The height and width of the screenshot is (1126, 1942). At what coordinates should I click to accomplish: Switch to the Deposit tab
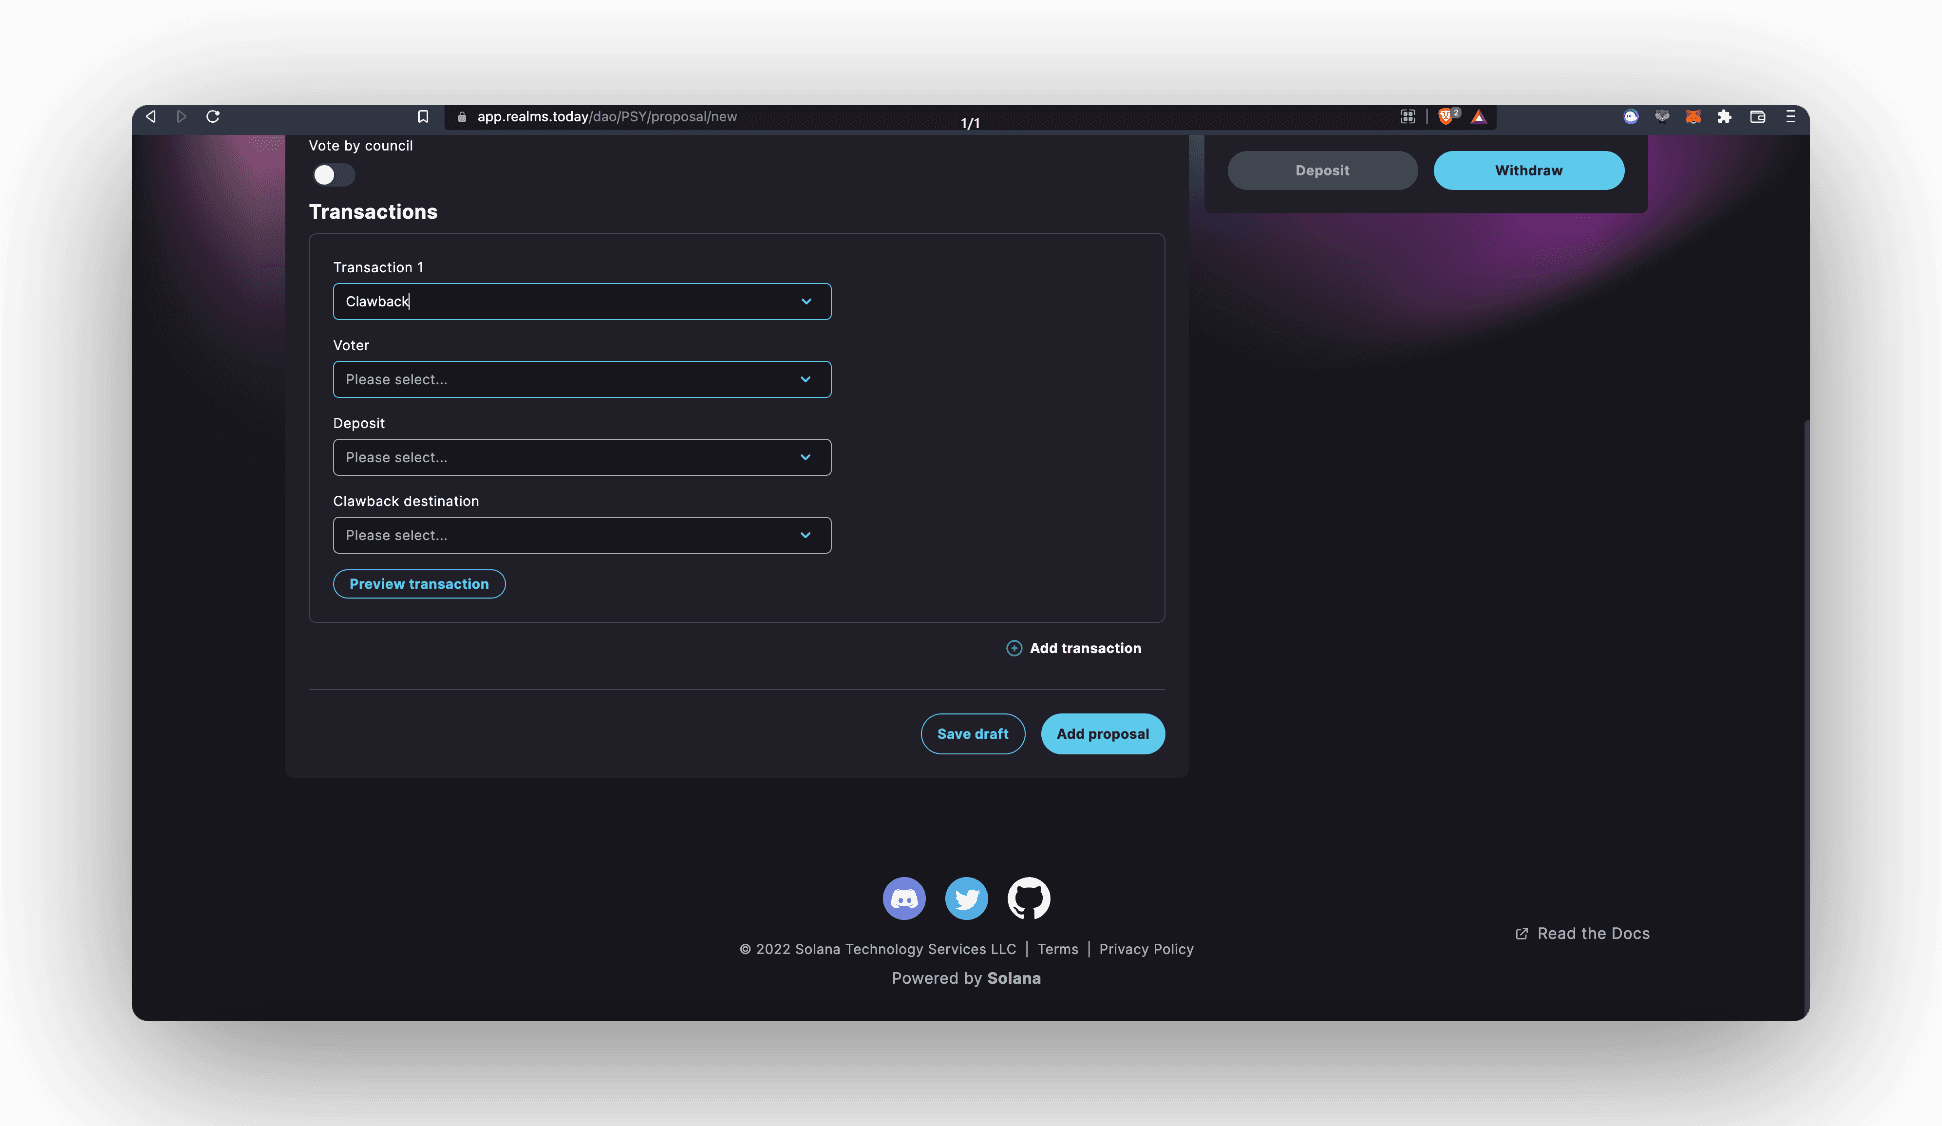click(x=1322, y=170)
